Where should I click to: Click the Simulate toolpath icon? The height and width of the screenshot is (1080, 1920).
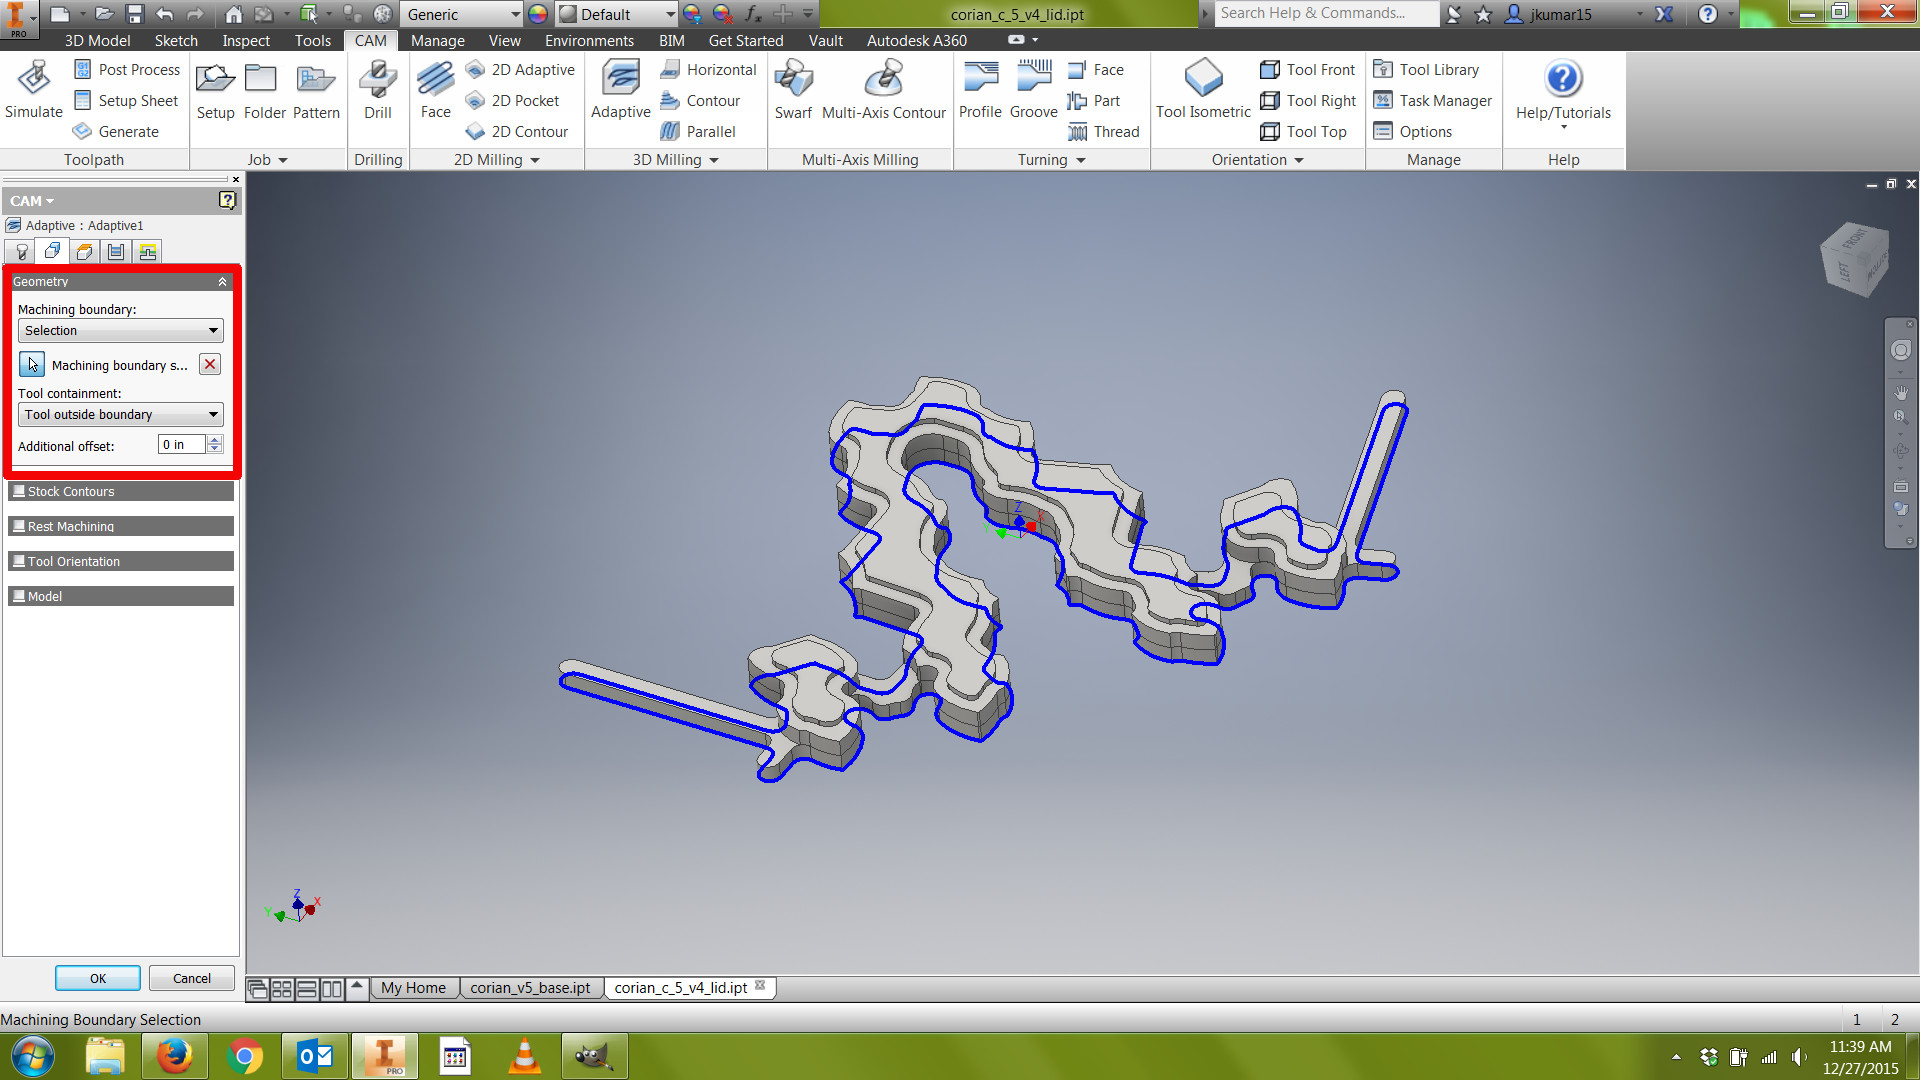(x=34, y=90)
